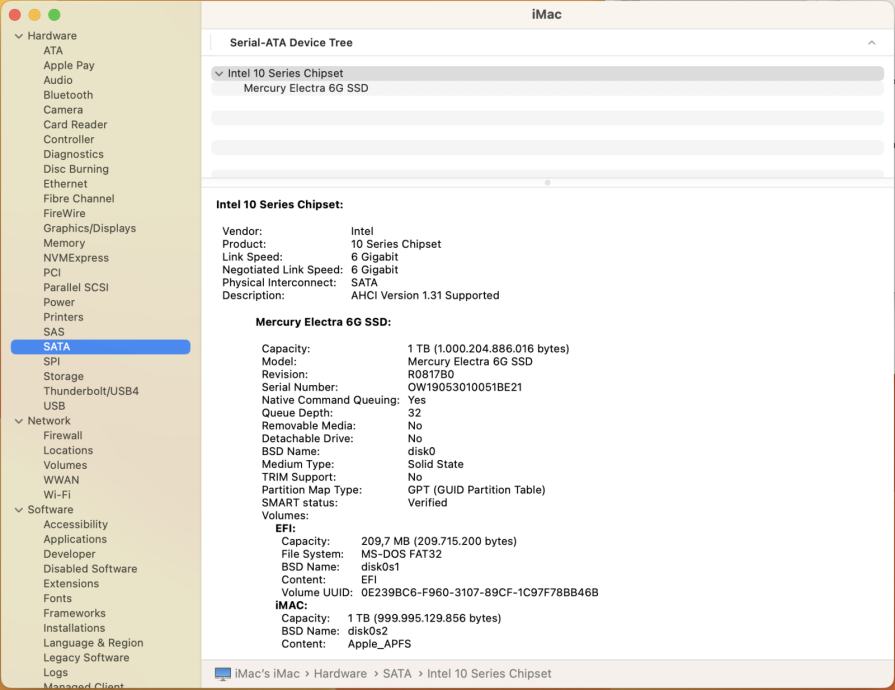895x690 pixels.
Task: Collapse the Intel 10 Series Chipset tree row
Action: click(219, 74)
